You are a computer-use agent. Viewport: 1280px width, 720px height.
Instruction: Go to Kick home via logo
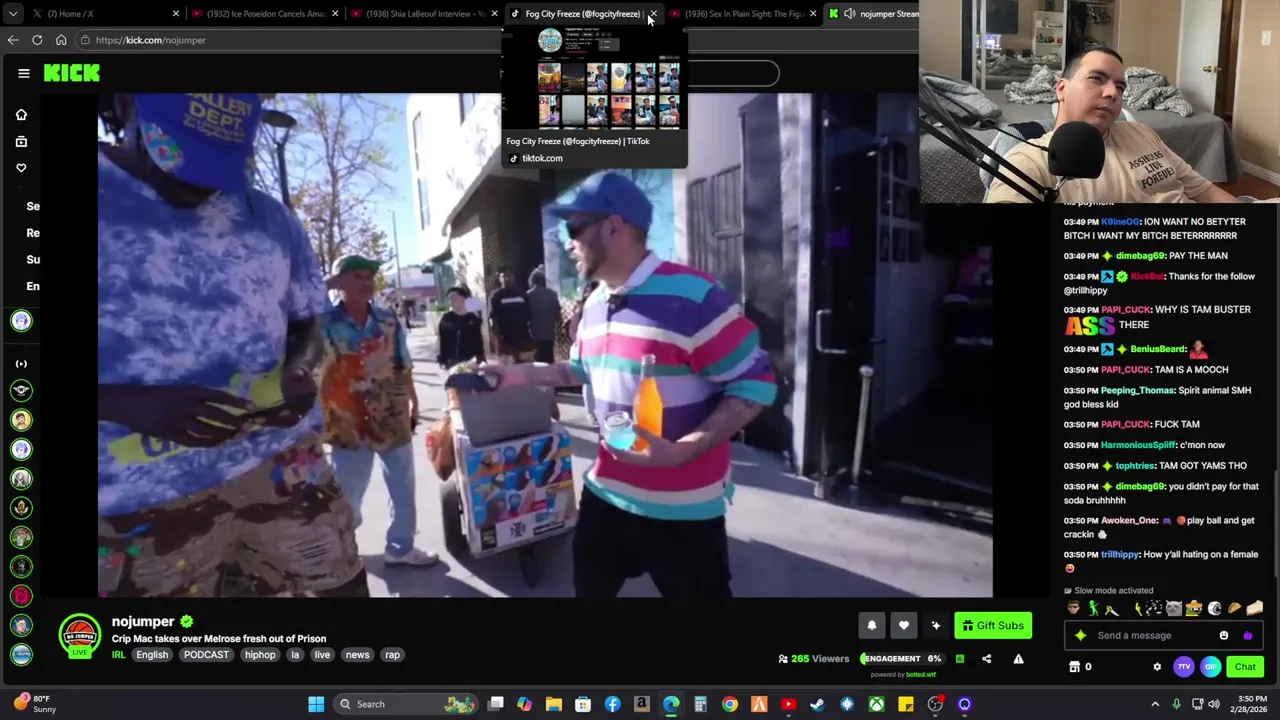71,73
